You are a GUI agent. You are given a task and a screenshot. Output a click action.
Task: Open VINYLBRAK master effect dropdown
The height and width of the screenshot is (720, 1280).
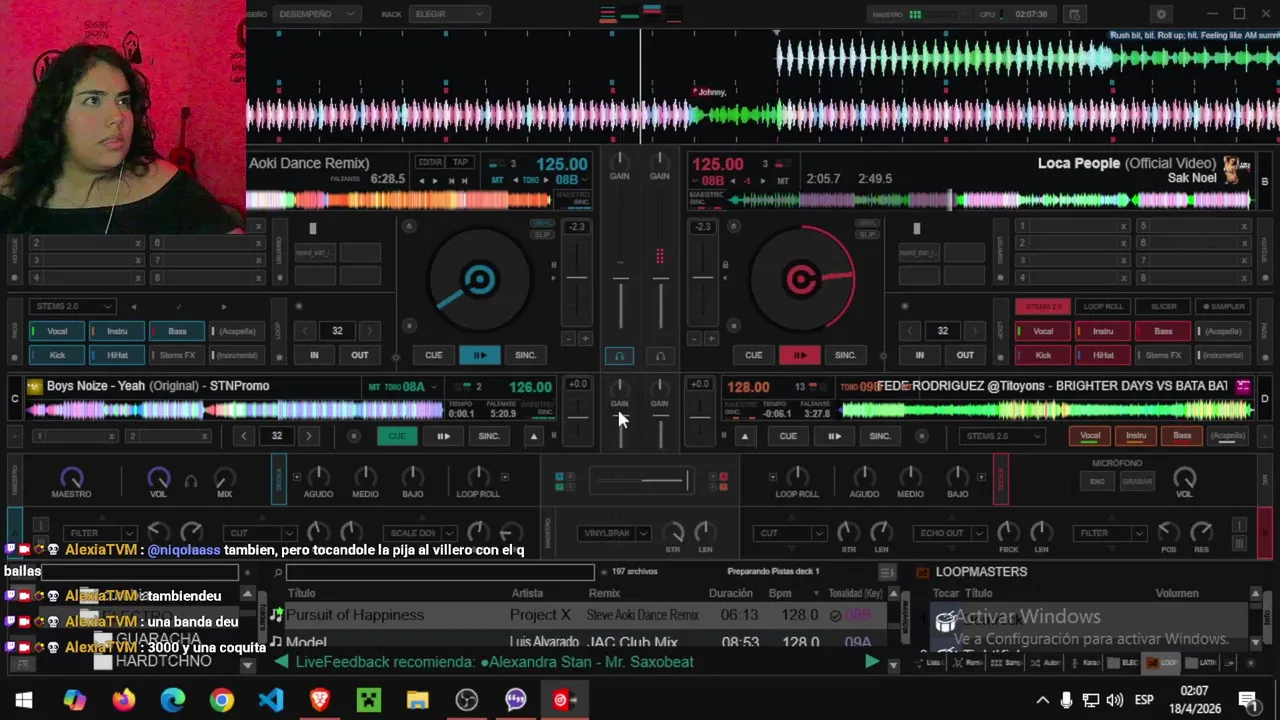pyautogui.click(x=615, y=533)
